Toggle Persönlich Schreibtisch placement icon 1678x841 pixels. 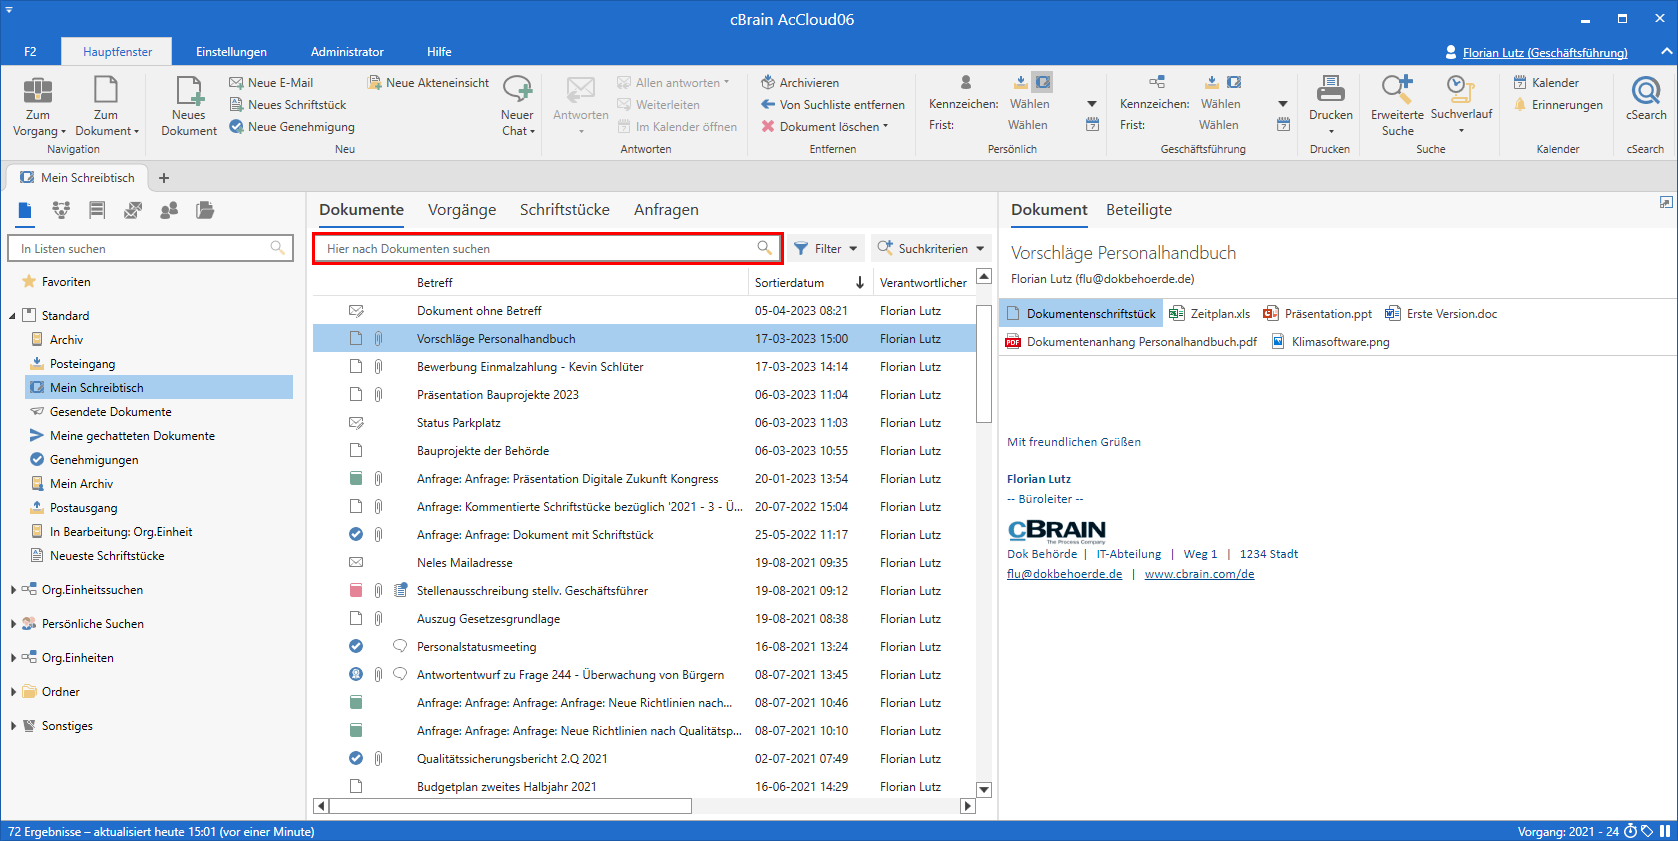(x=1042, y=82)
